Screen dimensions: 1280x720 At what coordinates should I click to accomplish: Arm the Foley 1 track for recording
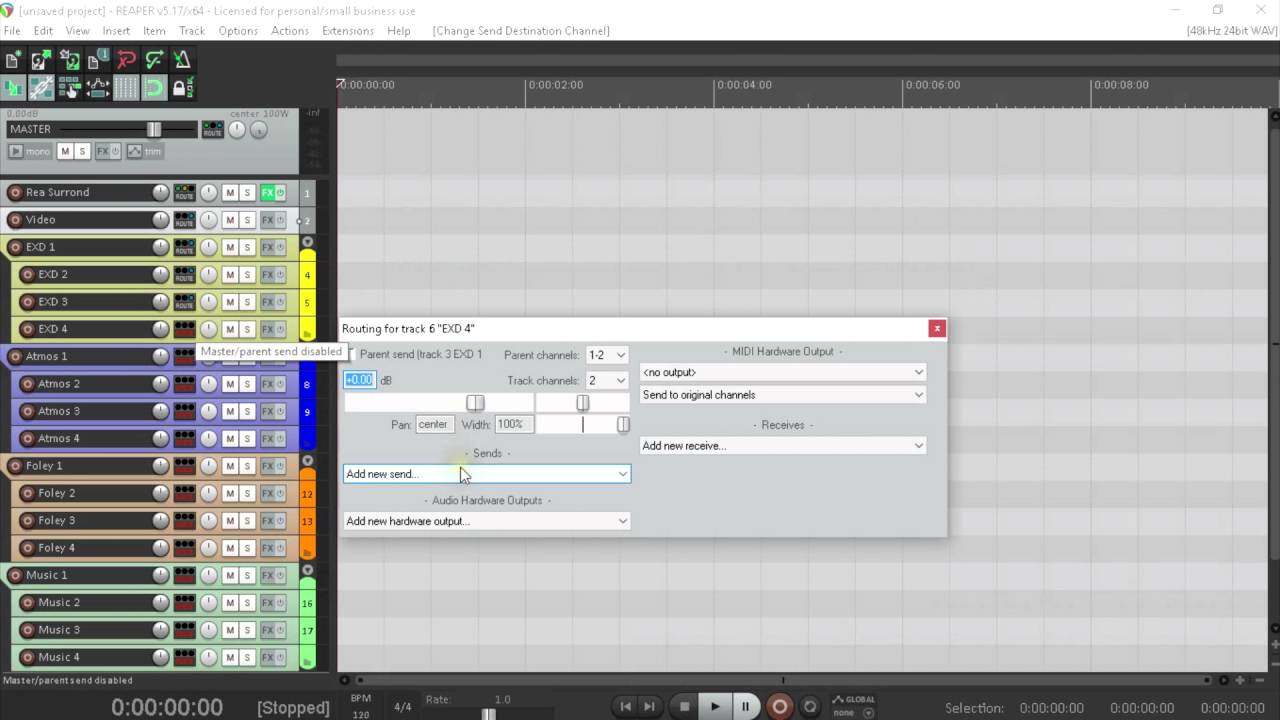coord(15,465)
